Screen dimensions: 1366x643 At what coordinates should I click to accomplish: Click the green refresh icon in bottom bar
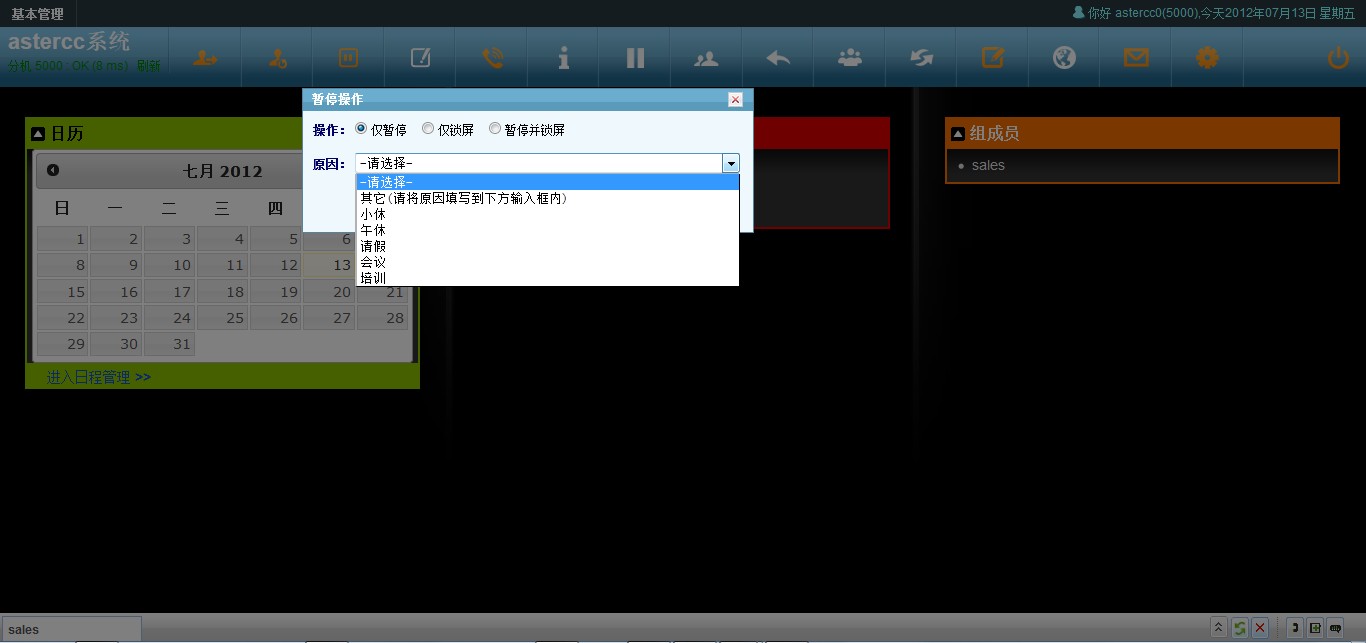click(1239, 628)
